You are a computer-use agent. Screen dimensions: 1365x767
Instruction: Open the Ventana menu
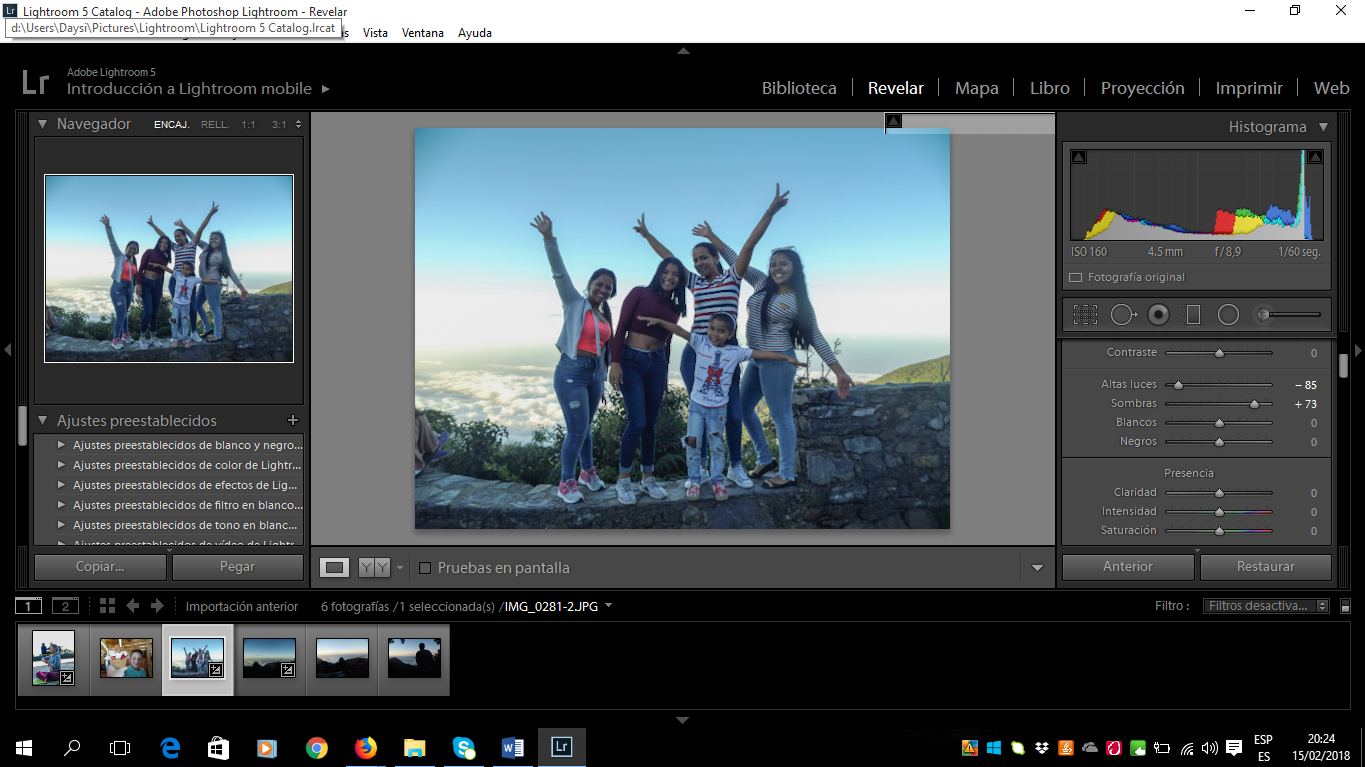[x=423, y=33]
